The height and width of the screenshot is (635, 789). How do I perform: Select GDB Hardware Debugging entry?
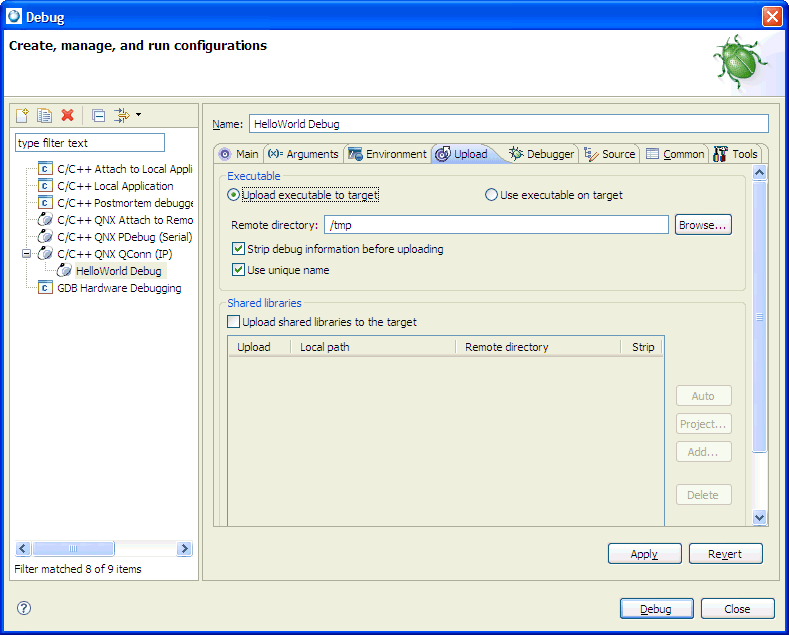click(119, 288)
